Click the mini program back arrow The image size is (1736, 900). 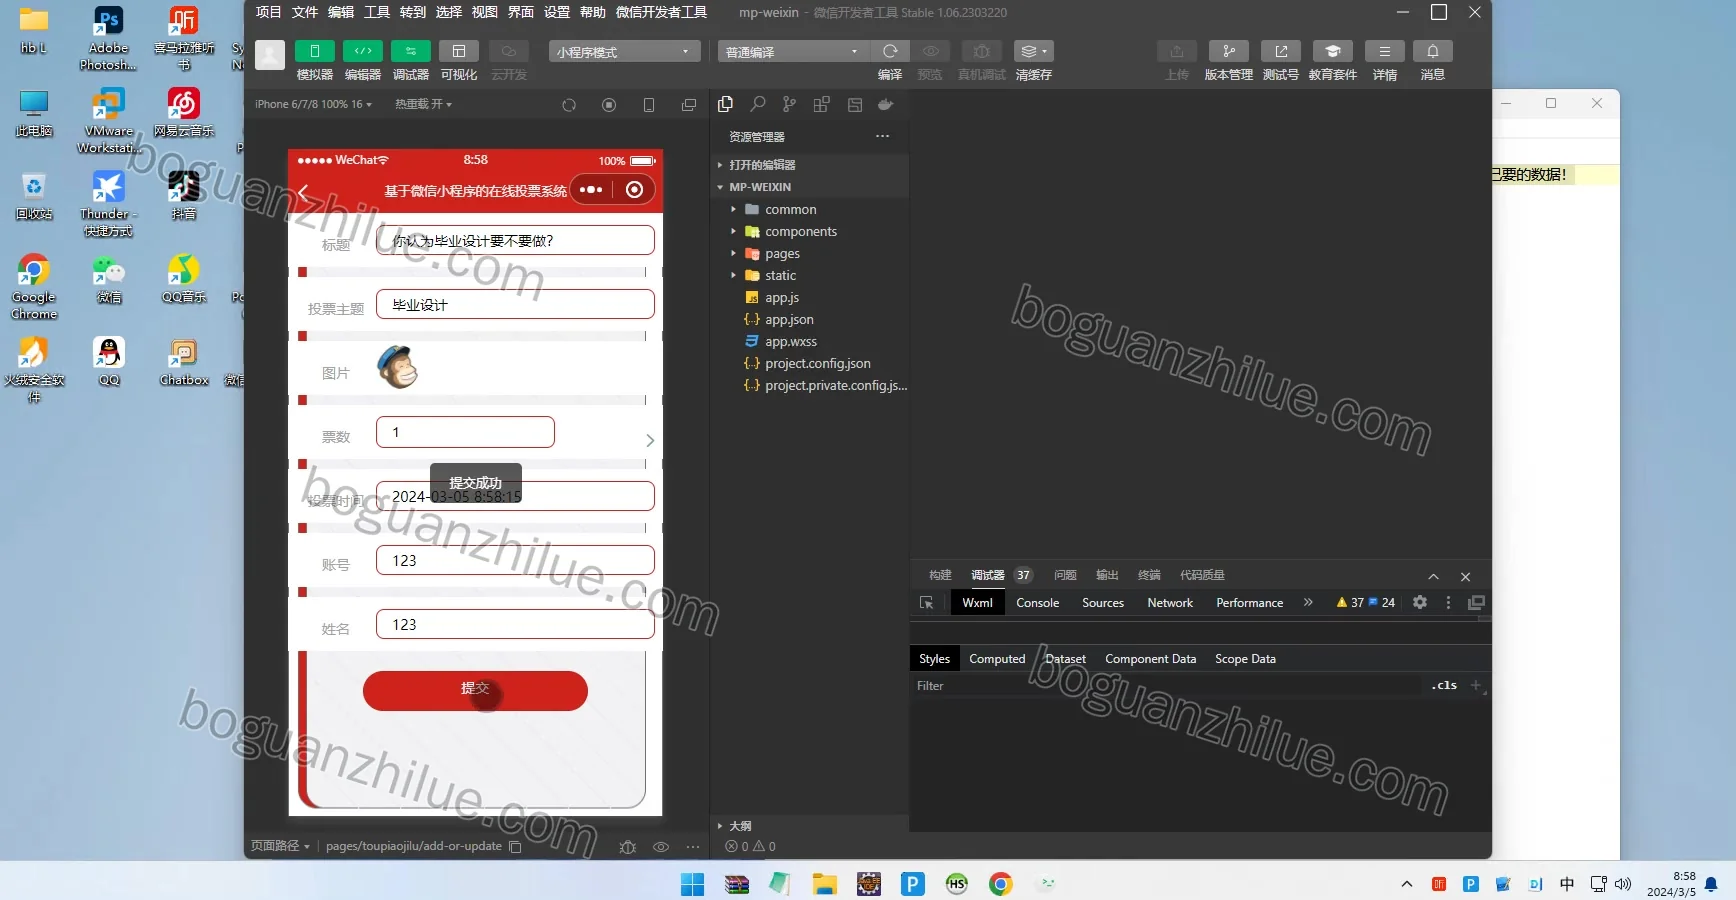pos(303,191)
